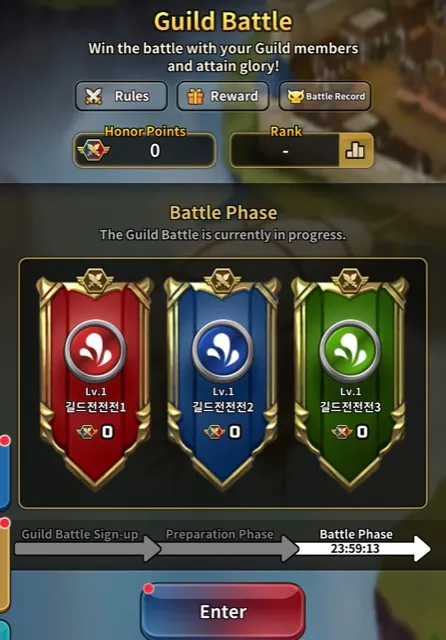Tap the Enter button
The height and width of the screenshot is (640, 446).
coord(223,611)
